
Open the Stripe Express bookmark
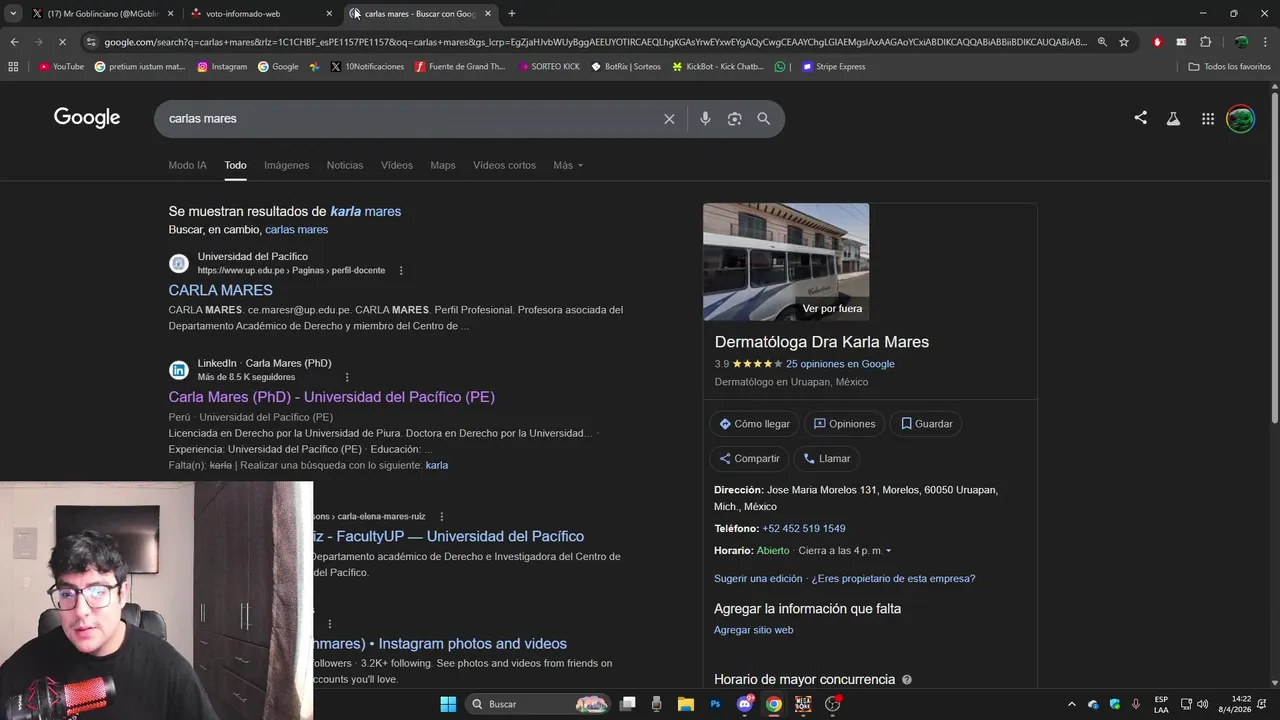pos(833,67)
